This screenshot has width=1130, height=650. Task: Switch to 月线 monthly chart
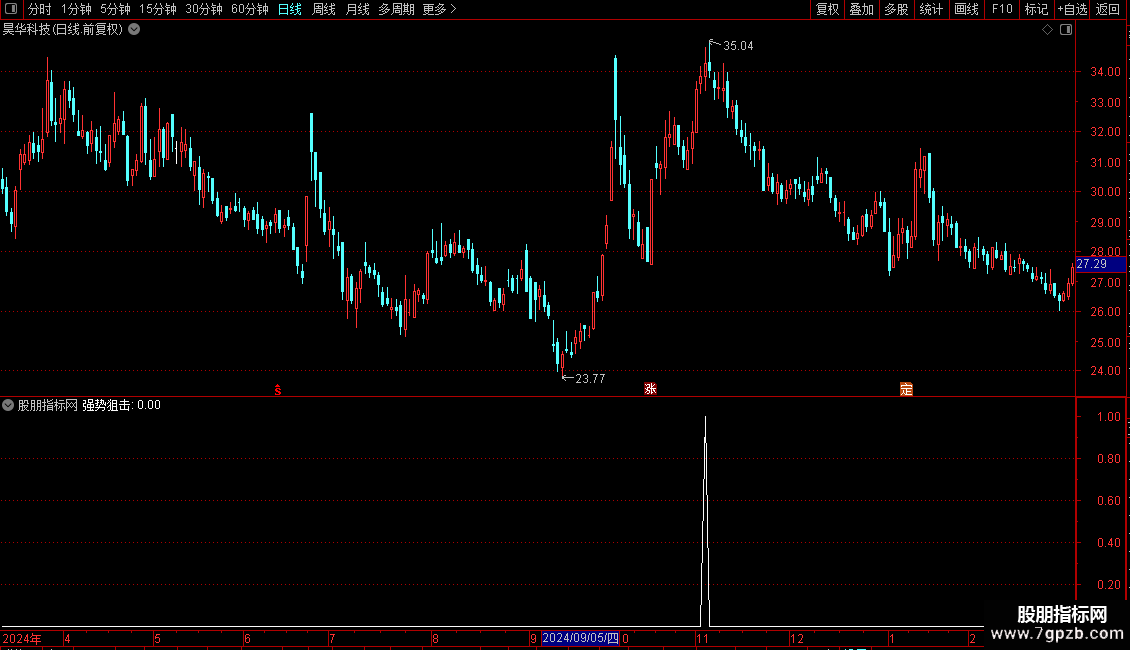(x=357, y=9)
